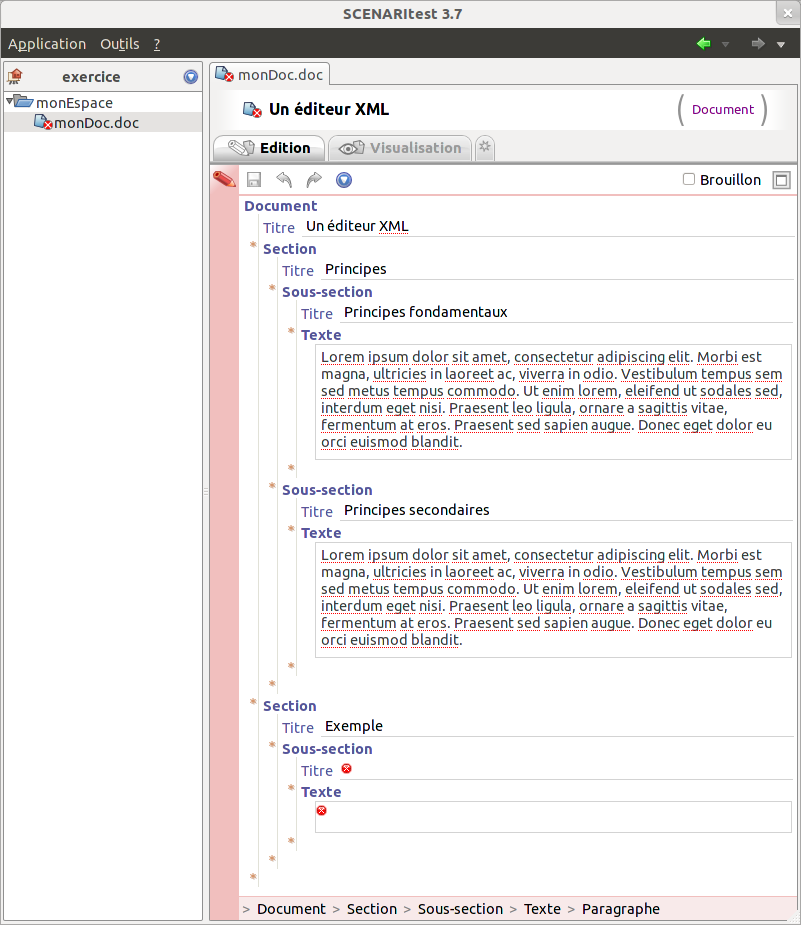Screen dimensions: 801x925
Task: Click the purple Document type label
Action: click(x=723, y=110)
